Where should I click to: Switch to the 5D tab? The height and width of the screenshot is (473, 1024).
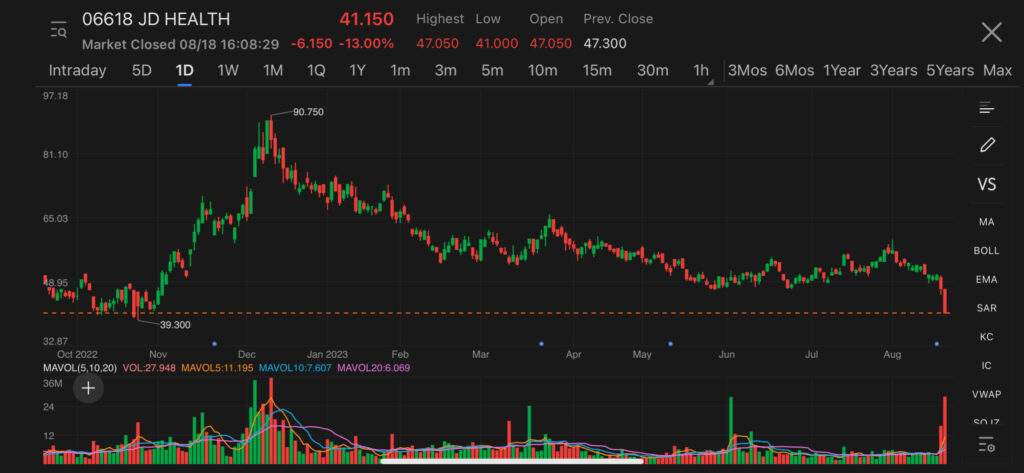click(142, 71)
